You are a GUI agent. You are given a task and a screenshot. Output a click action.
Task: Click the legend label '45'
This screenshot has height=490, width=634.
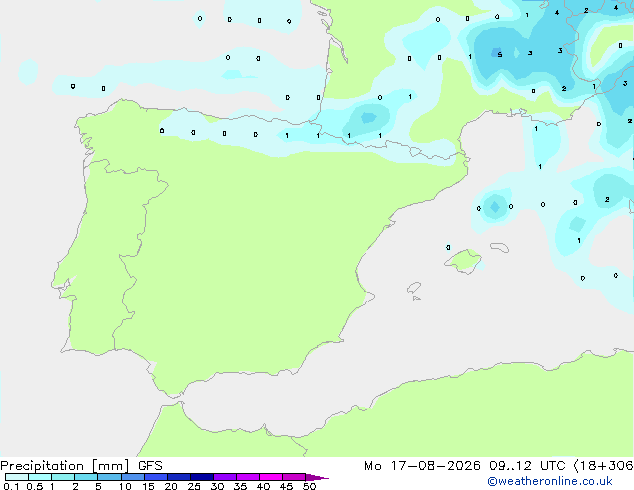click(x=286, y=486)
